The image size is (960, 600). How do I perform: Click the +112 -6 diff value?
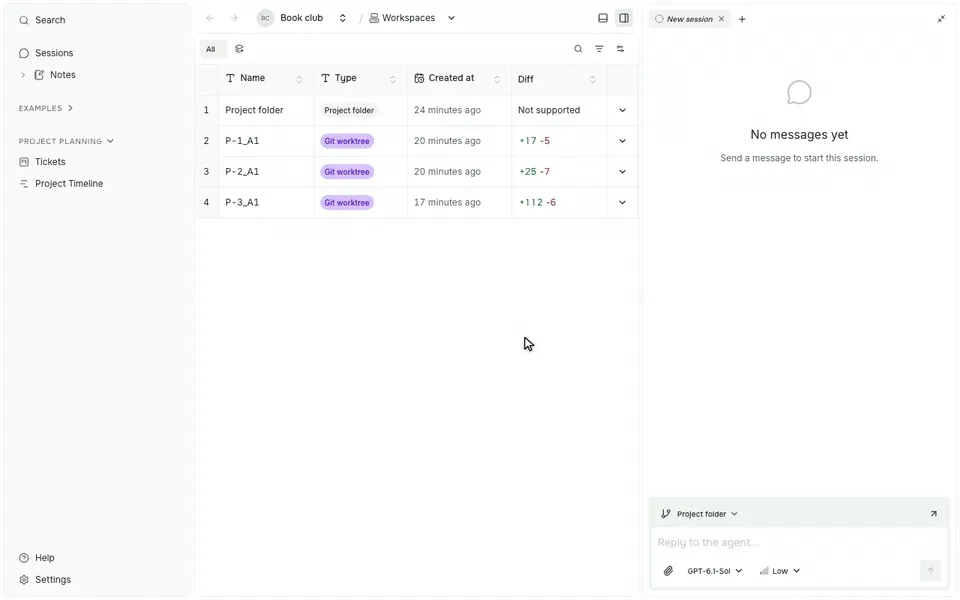click(538, 203)
